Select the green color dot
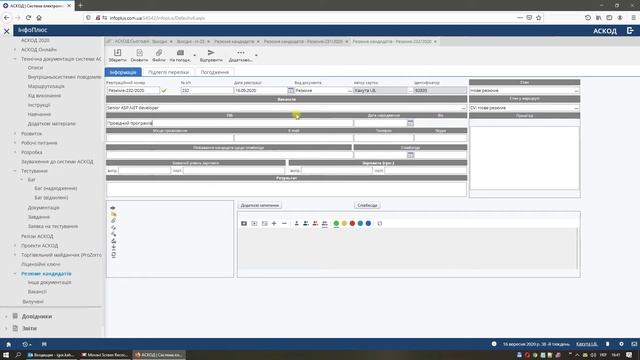The height and width of the screenshot is (360, 640). pos(336,223)
